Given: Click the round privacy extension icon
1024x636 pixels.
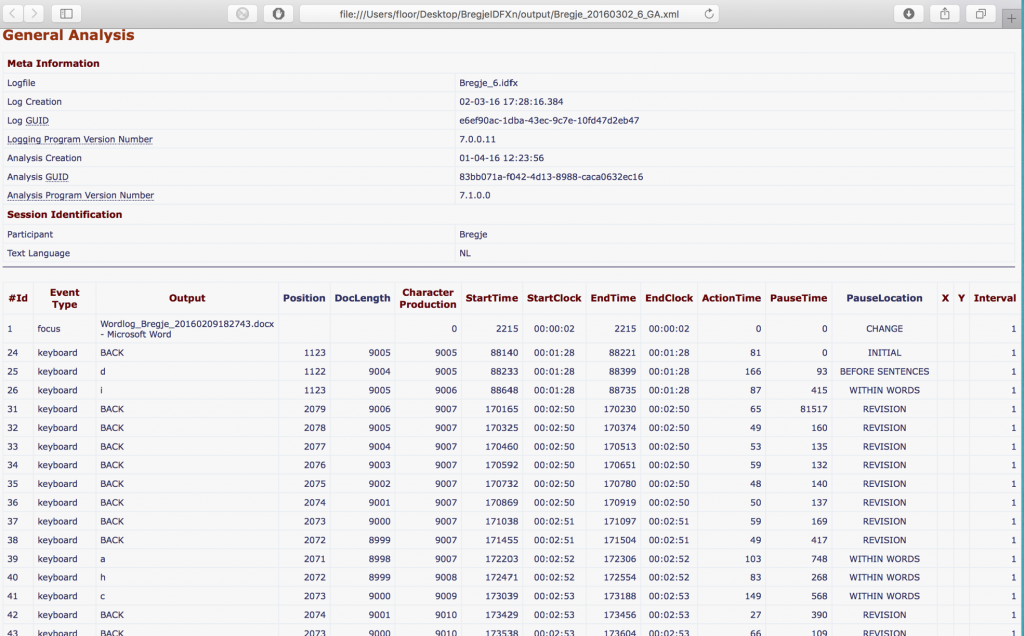Looking at the screenshot, I should click(278, 13).
